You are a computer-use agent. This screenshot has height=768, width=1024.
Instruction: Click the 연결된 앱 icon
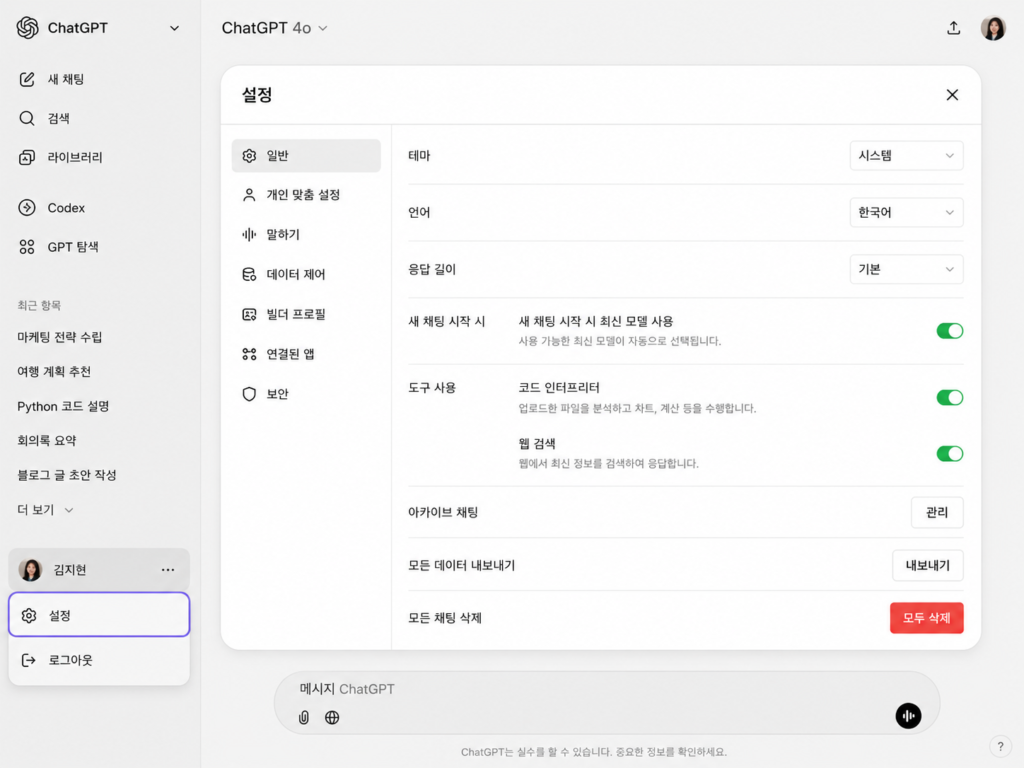pyautogui.click(x=249, y=354)
